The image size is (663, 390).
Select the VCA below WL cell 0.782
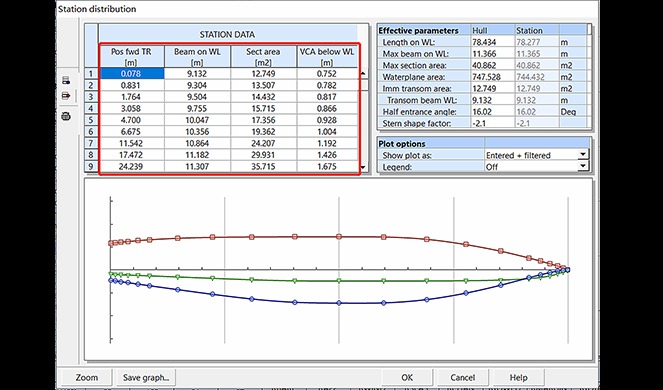(x=327, y=85)
